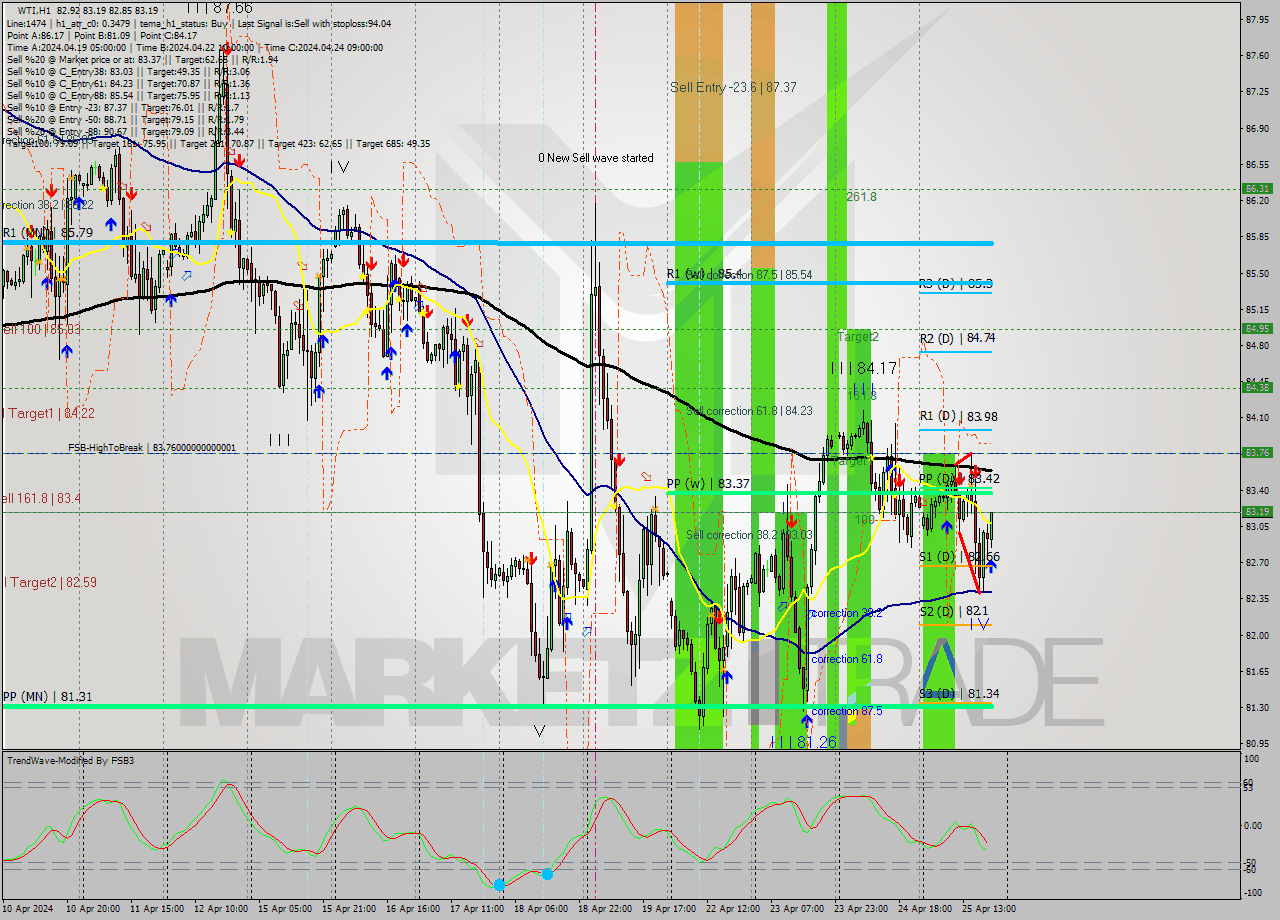Click the '10 Apr 2024' time axis label
Viewport: 1280px width, 920px height.
click(x=28, y=909)
